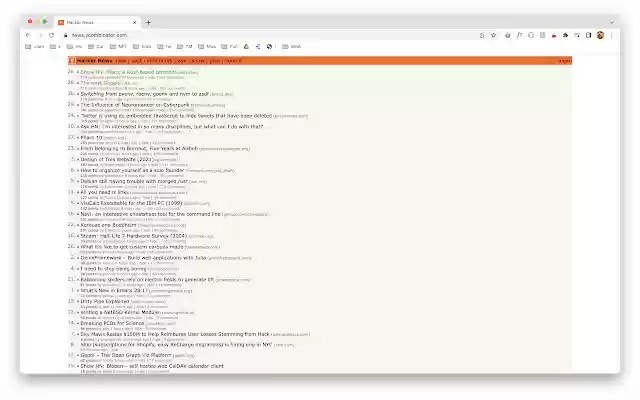The height and width of the screenshot is (400, 640).
Task: Upvote the All you need is links story
Action: (x=78, y=193)
